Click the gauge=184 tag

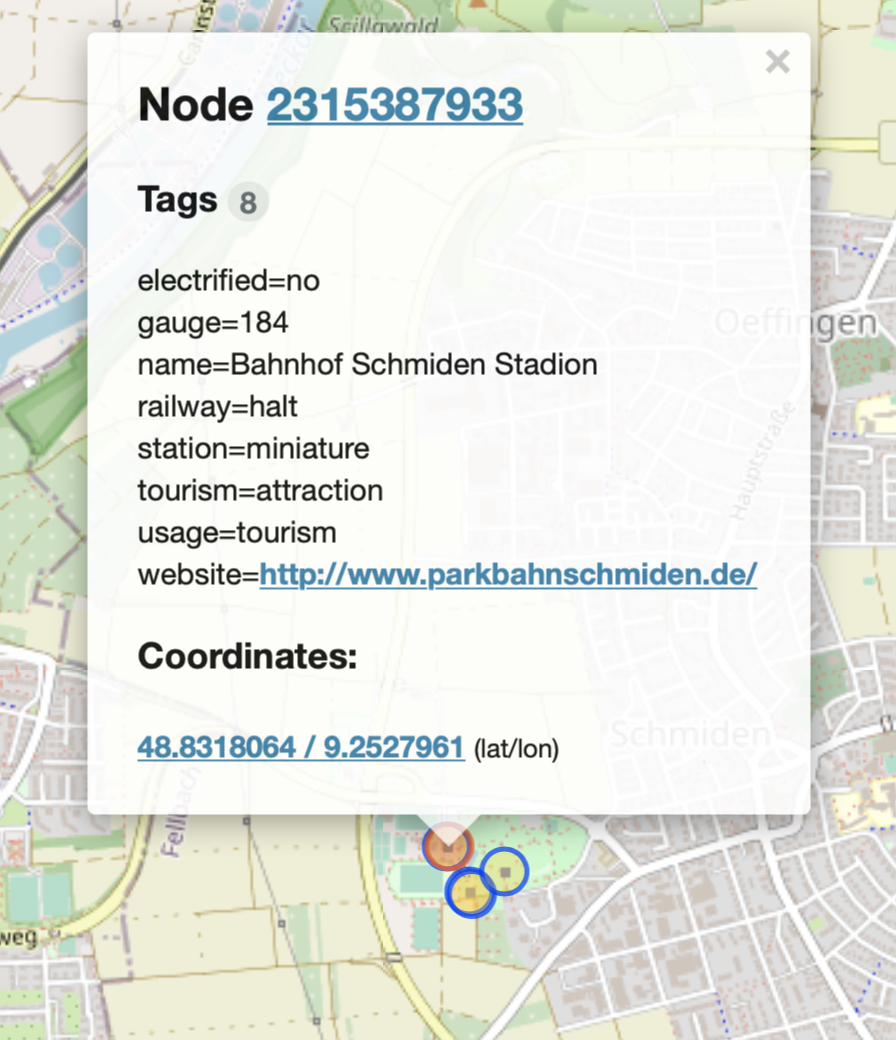coord(213,323)
